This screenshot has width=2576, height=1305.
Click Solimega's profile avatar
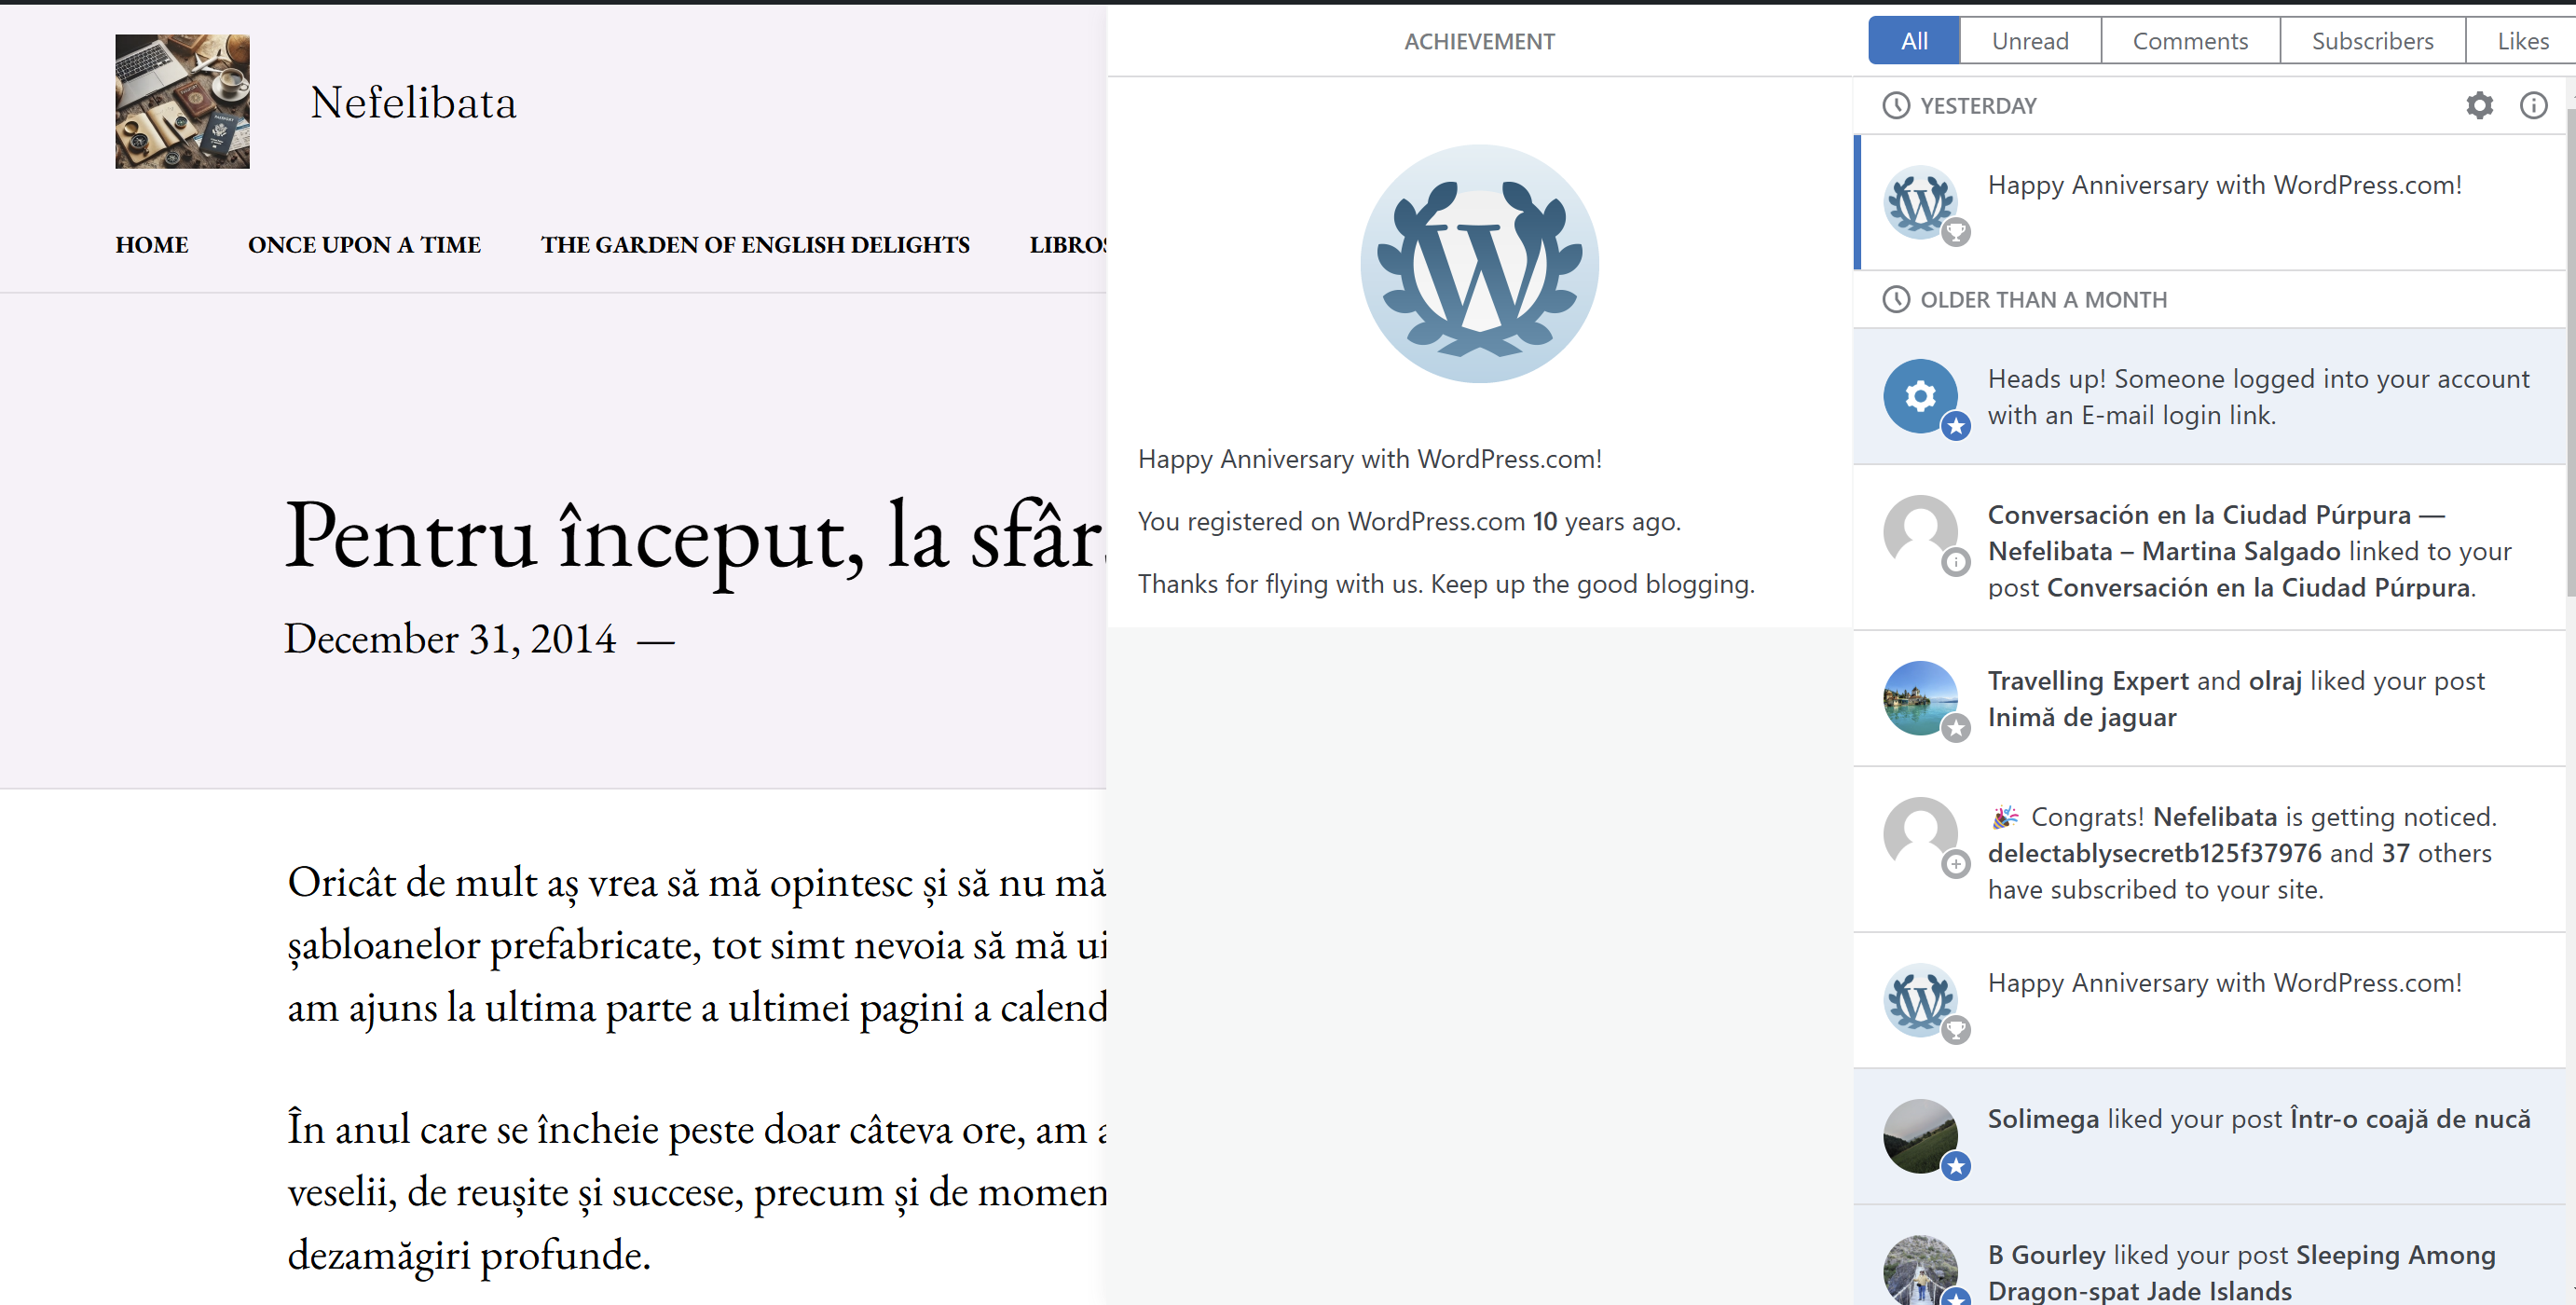(1919, 1136)
